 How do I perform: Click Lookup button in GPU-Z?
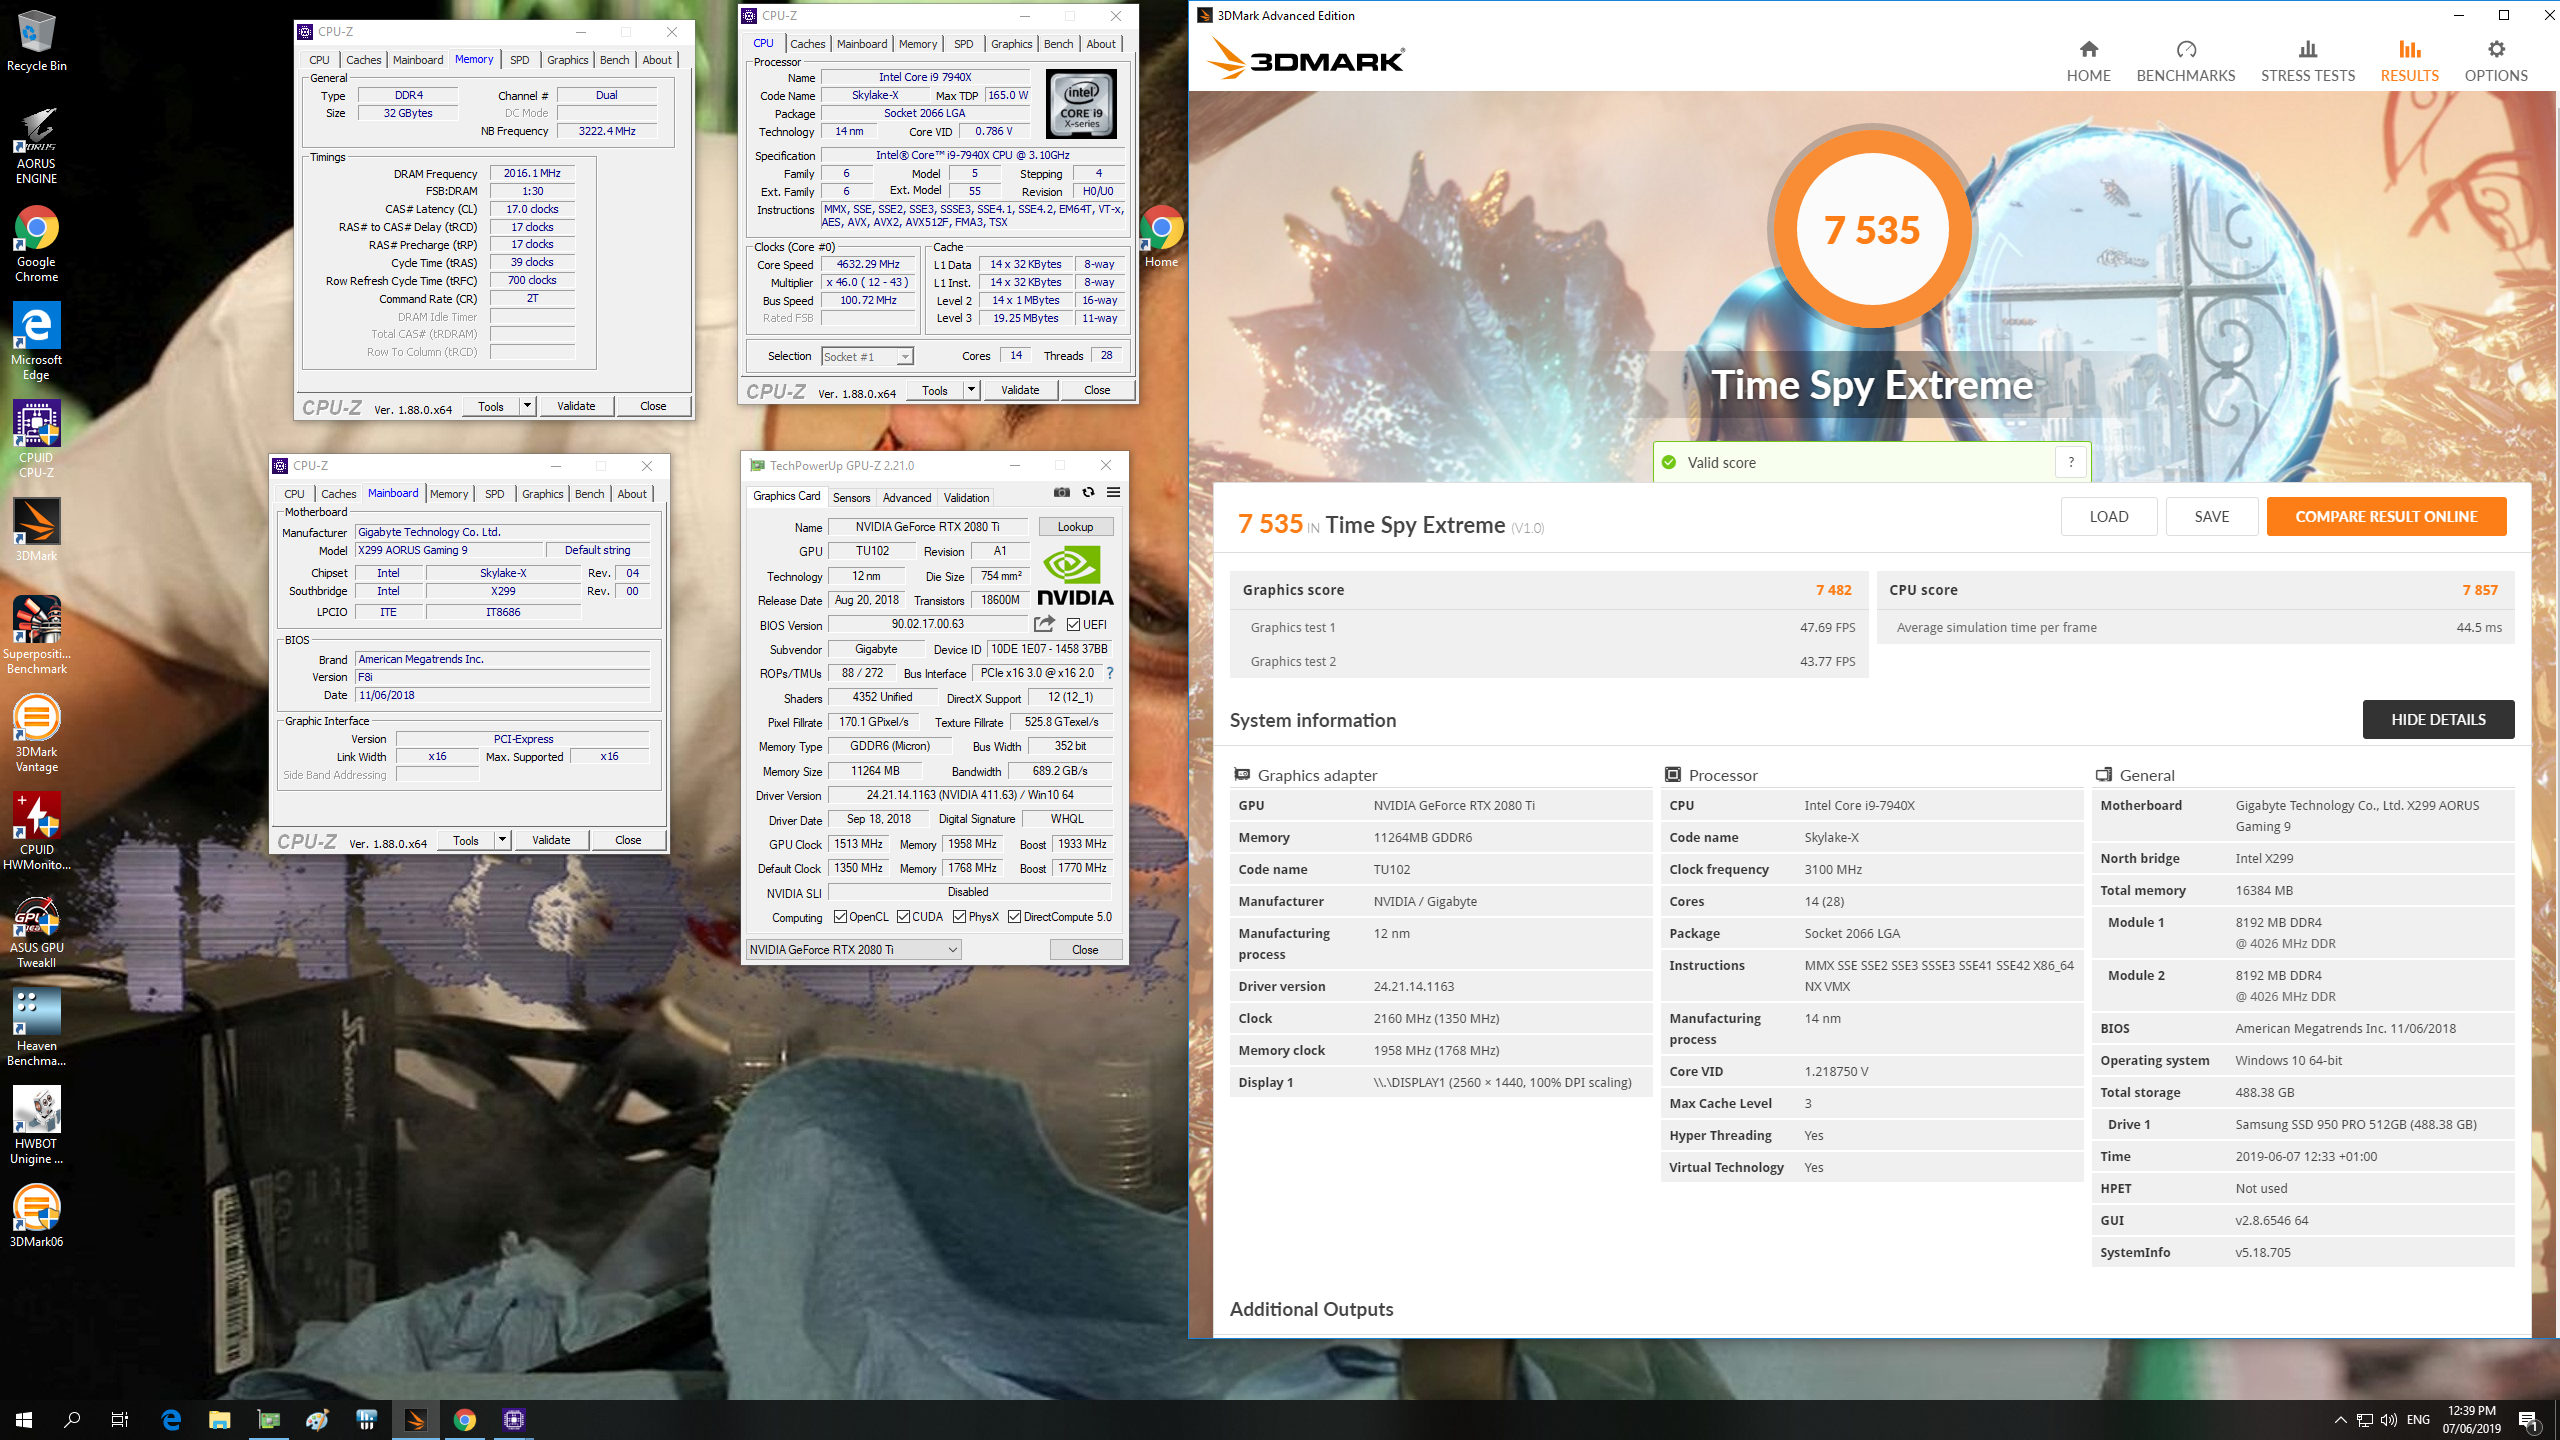pos(1075,527)
